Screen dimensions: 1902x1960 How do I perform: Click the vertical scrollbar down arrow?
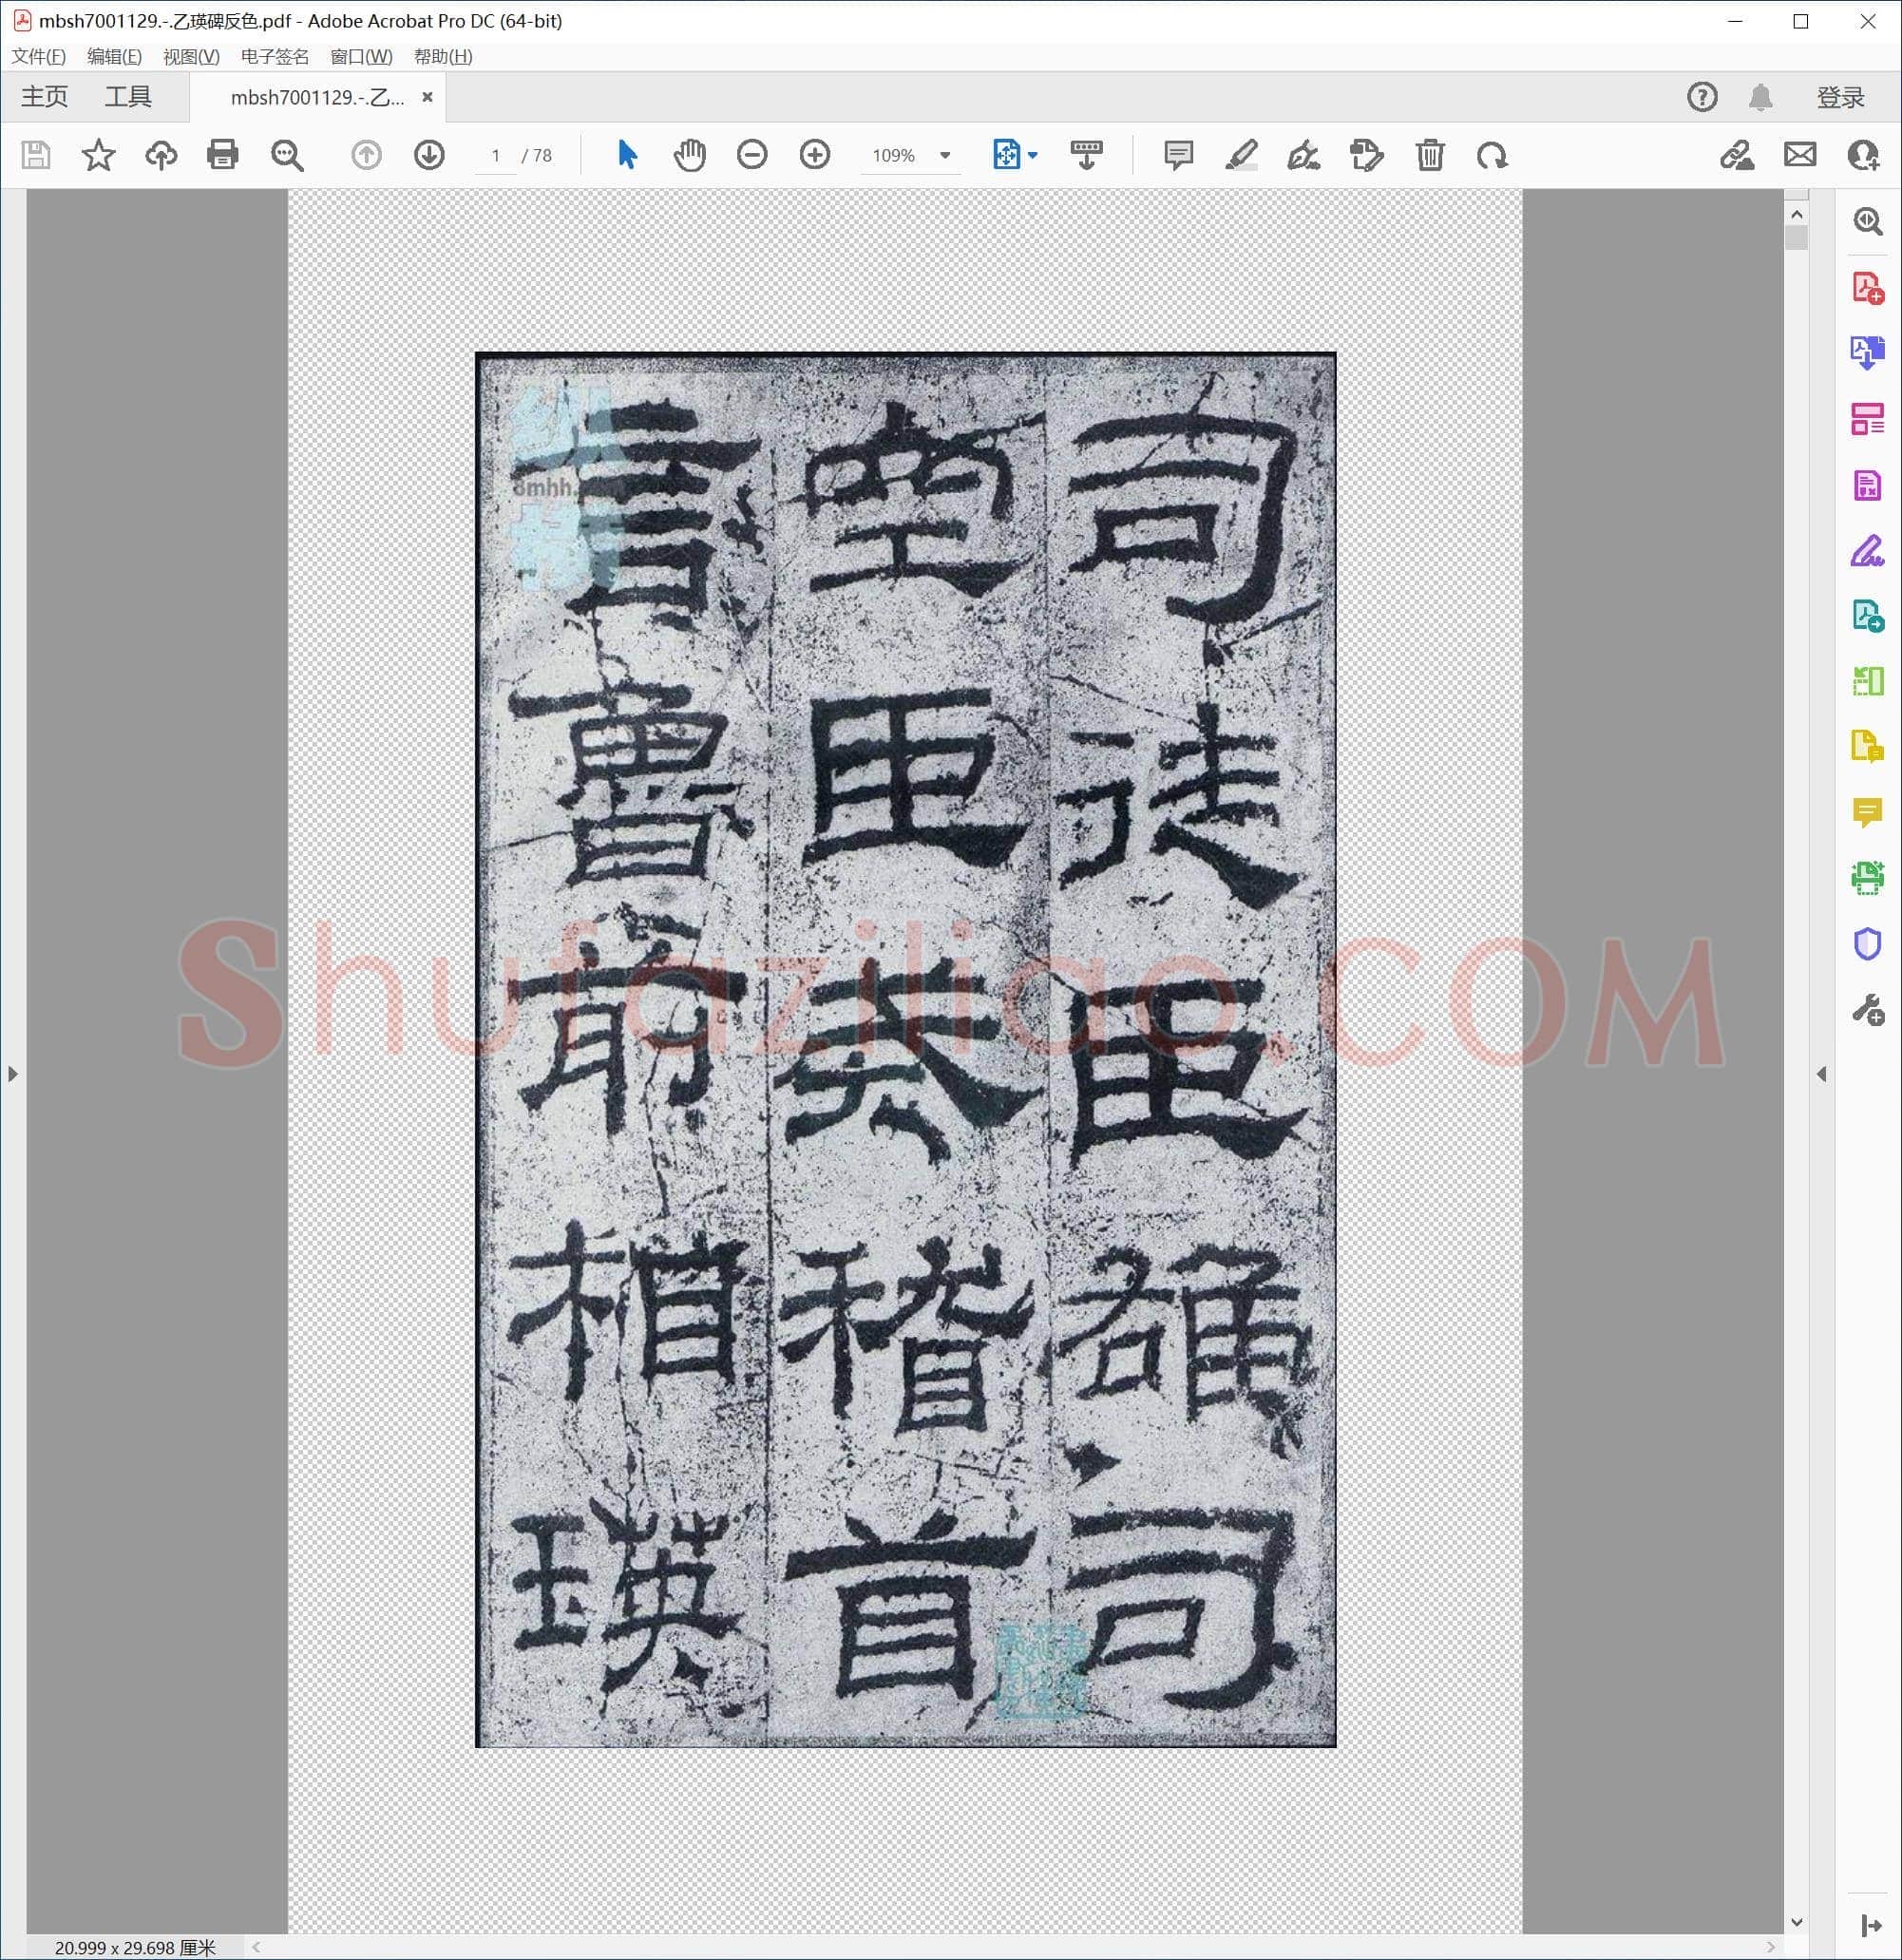pos(1796,1922)
